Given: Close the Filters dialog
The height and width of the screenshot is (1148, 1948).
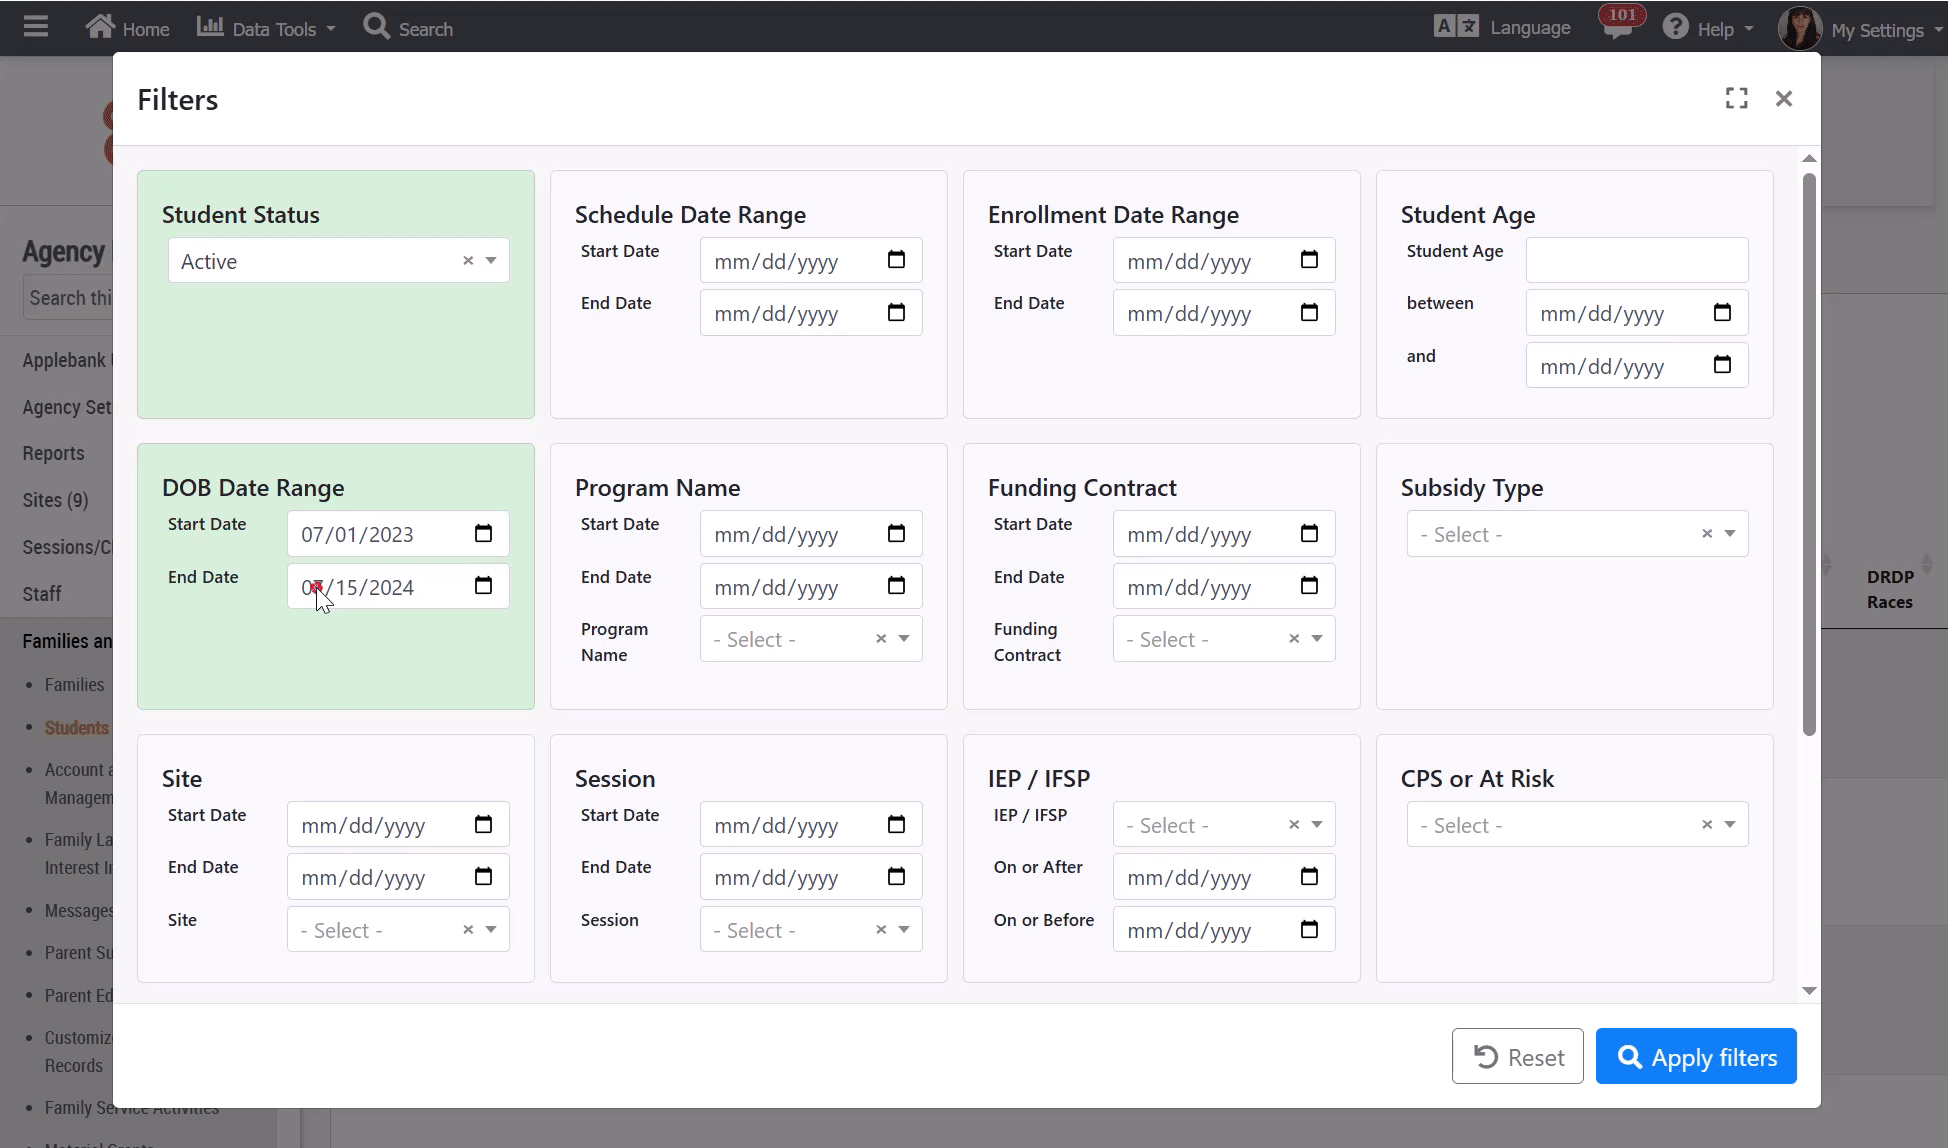Looking at the screenshot, I should click(x=1783, y=98).
